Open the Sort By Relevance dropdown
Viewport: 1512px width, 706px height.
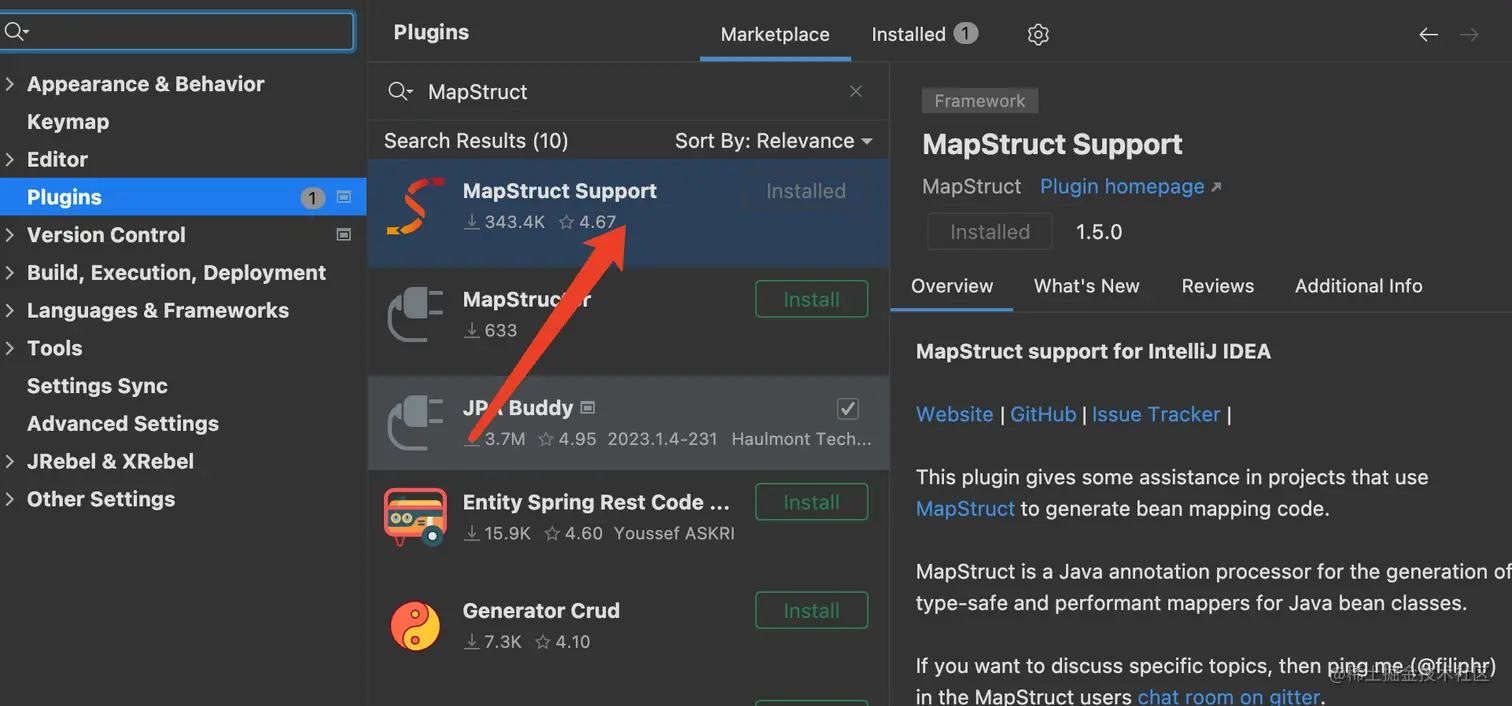(x=773, y=141)
